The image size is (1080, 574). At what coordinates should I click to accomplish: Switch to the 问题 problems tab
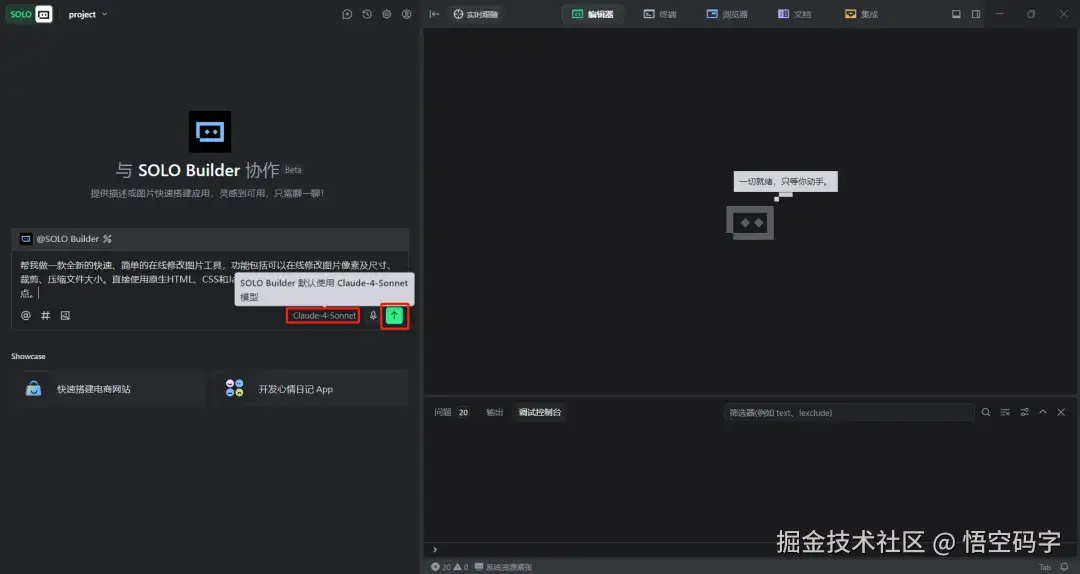[x=443, y=413]
